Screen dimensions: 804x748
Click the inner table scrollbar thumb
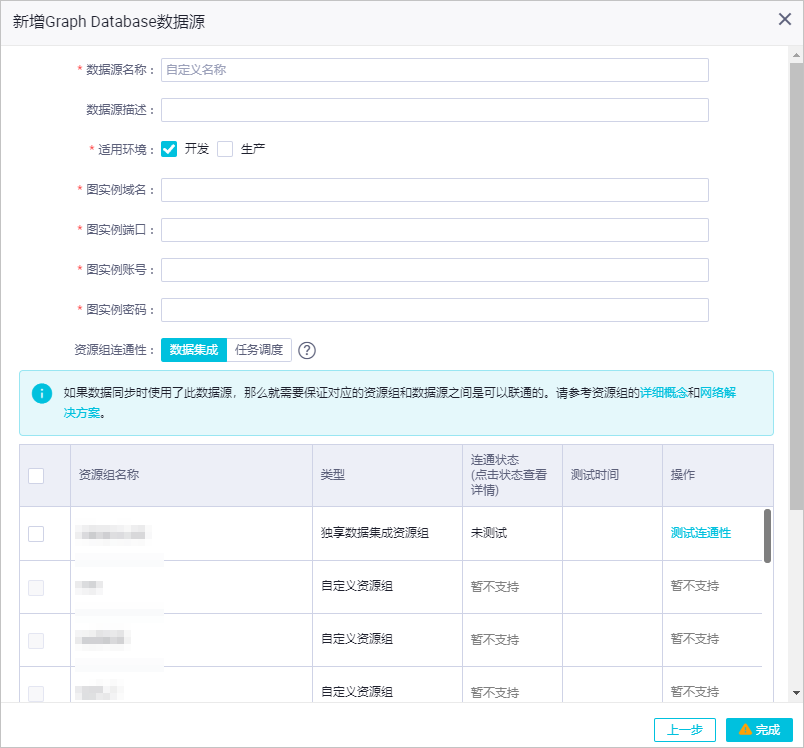(767, 536)
